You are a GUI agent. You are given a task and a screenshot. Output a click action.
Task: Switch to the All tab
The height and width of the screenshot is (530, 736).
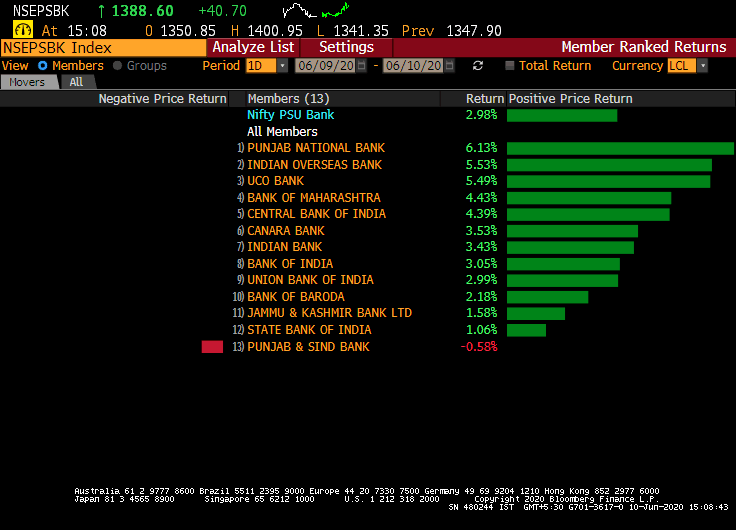tap(76, 82)
